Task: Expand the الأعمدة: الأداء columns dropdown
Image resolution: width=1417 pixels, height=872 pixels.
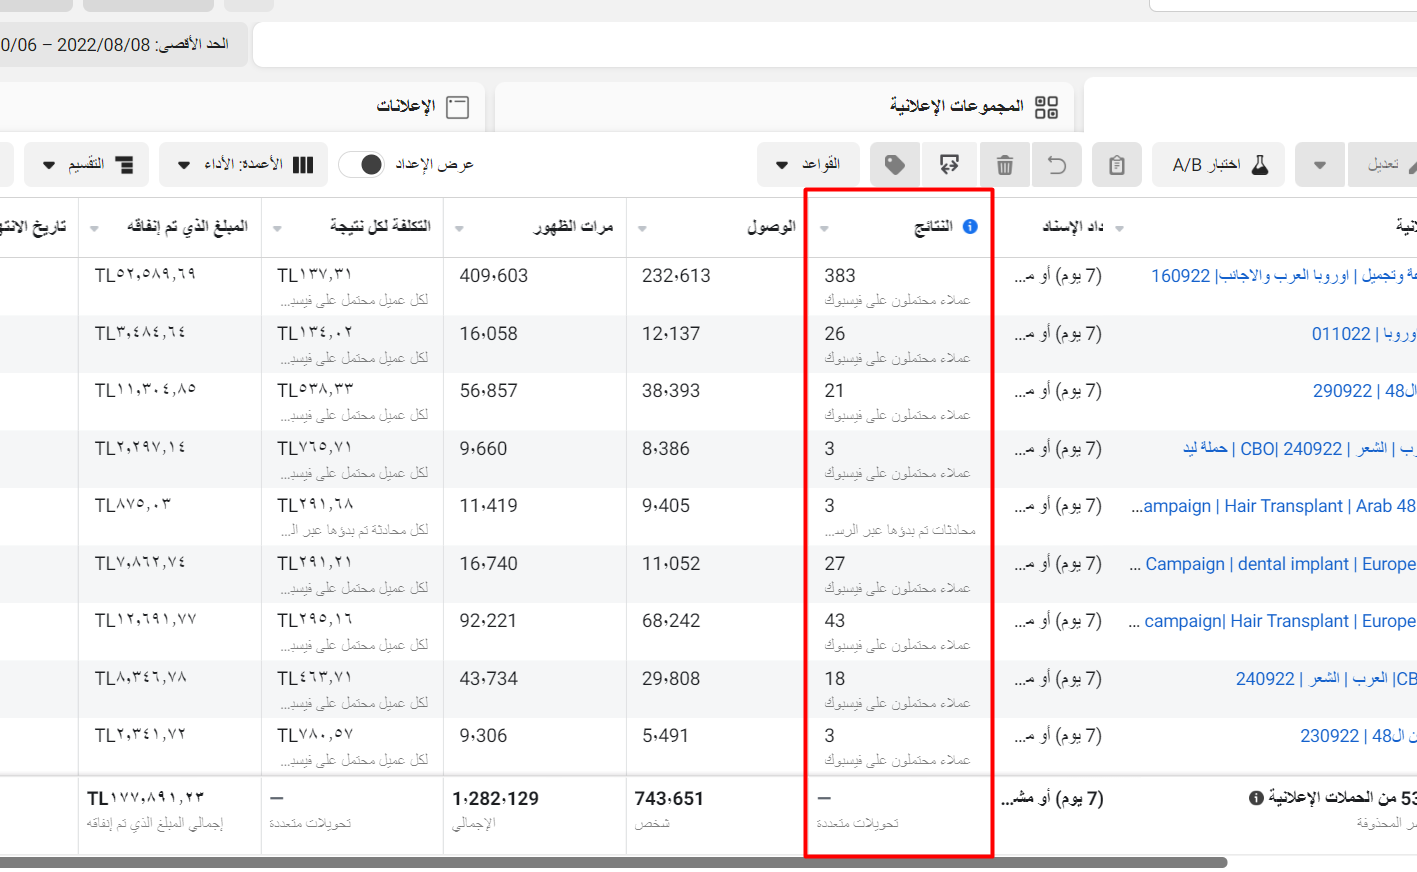Action: 243,164
